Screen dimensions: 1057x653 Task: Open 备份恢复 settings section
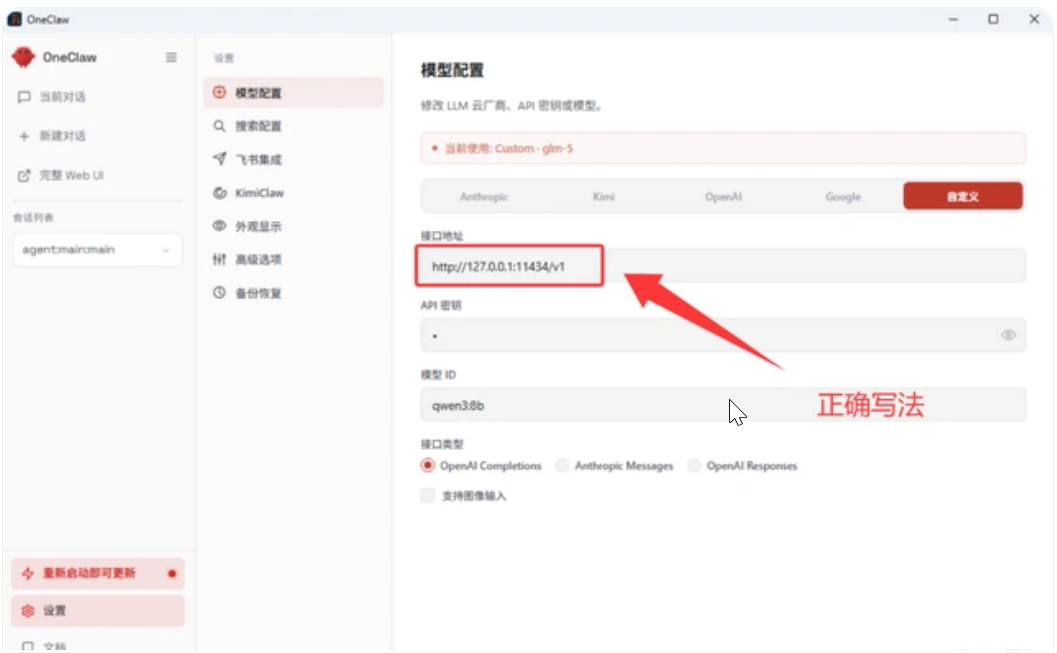tap(294, 293)
